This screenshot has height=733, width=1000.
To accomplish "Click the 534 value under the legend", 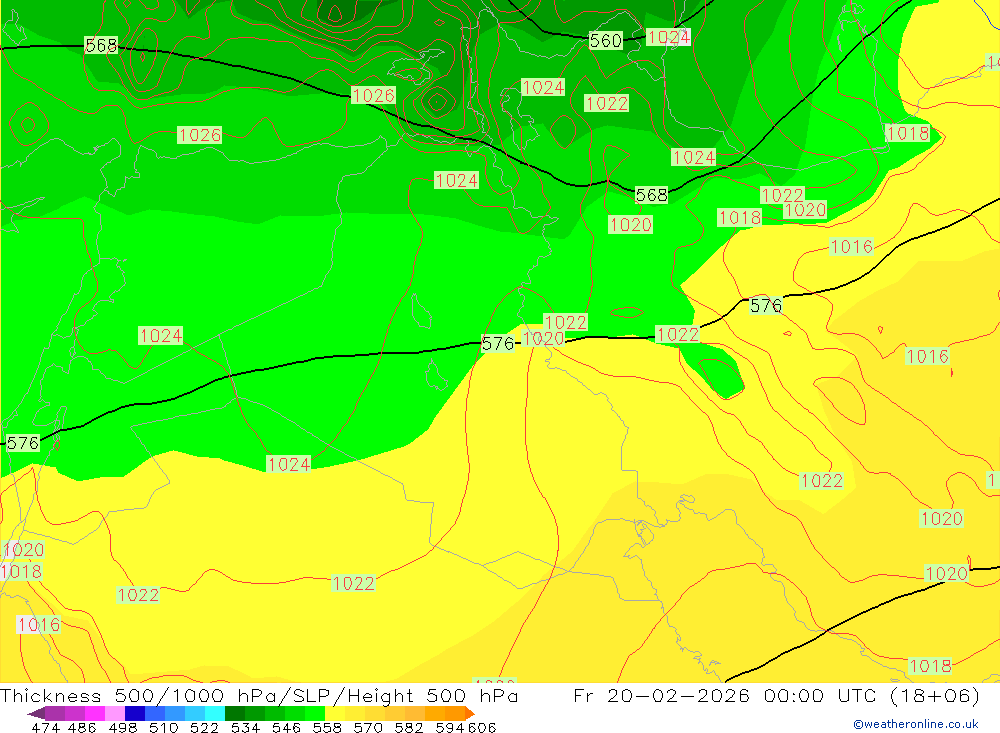I will [245, 727].
